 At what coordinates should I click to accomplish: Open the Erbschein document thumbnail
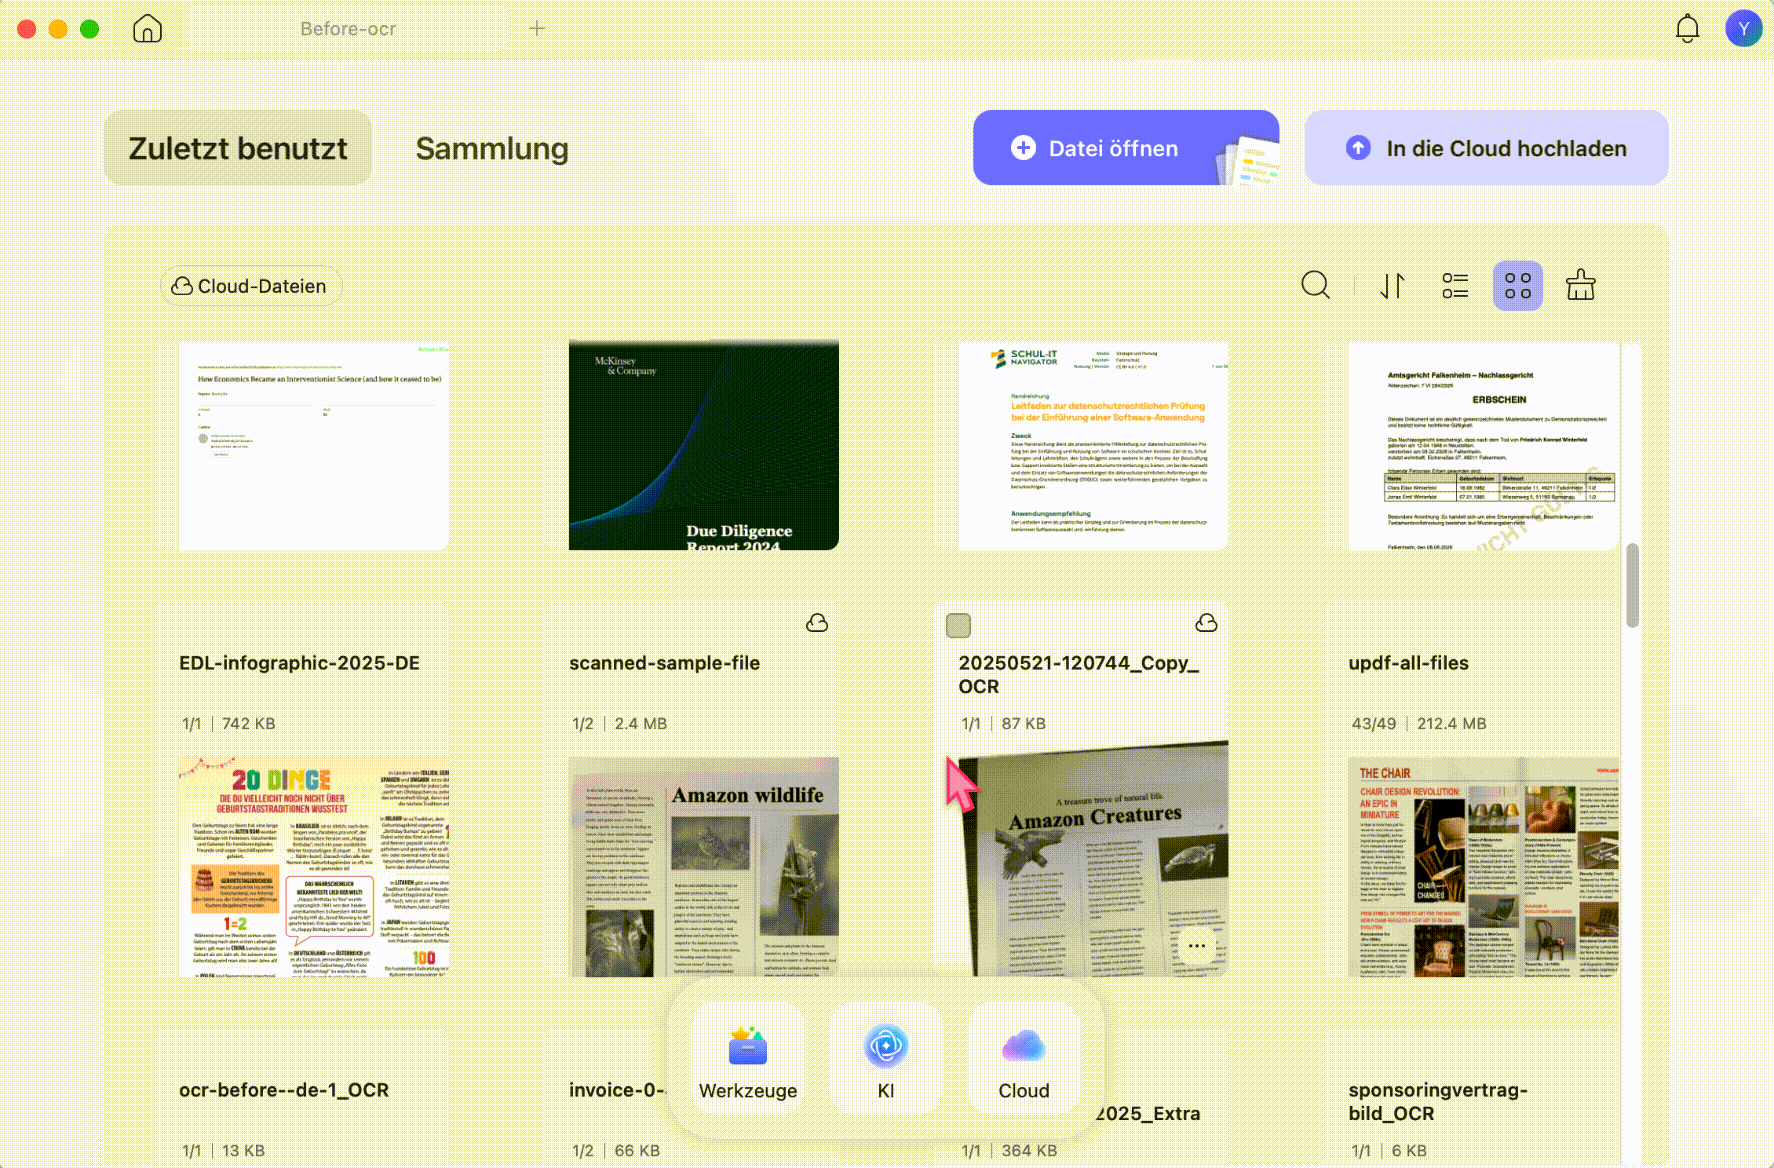(1484, 445)
